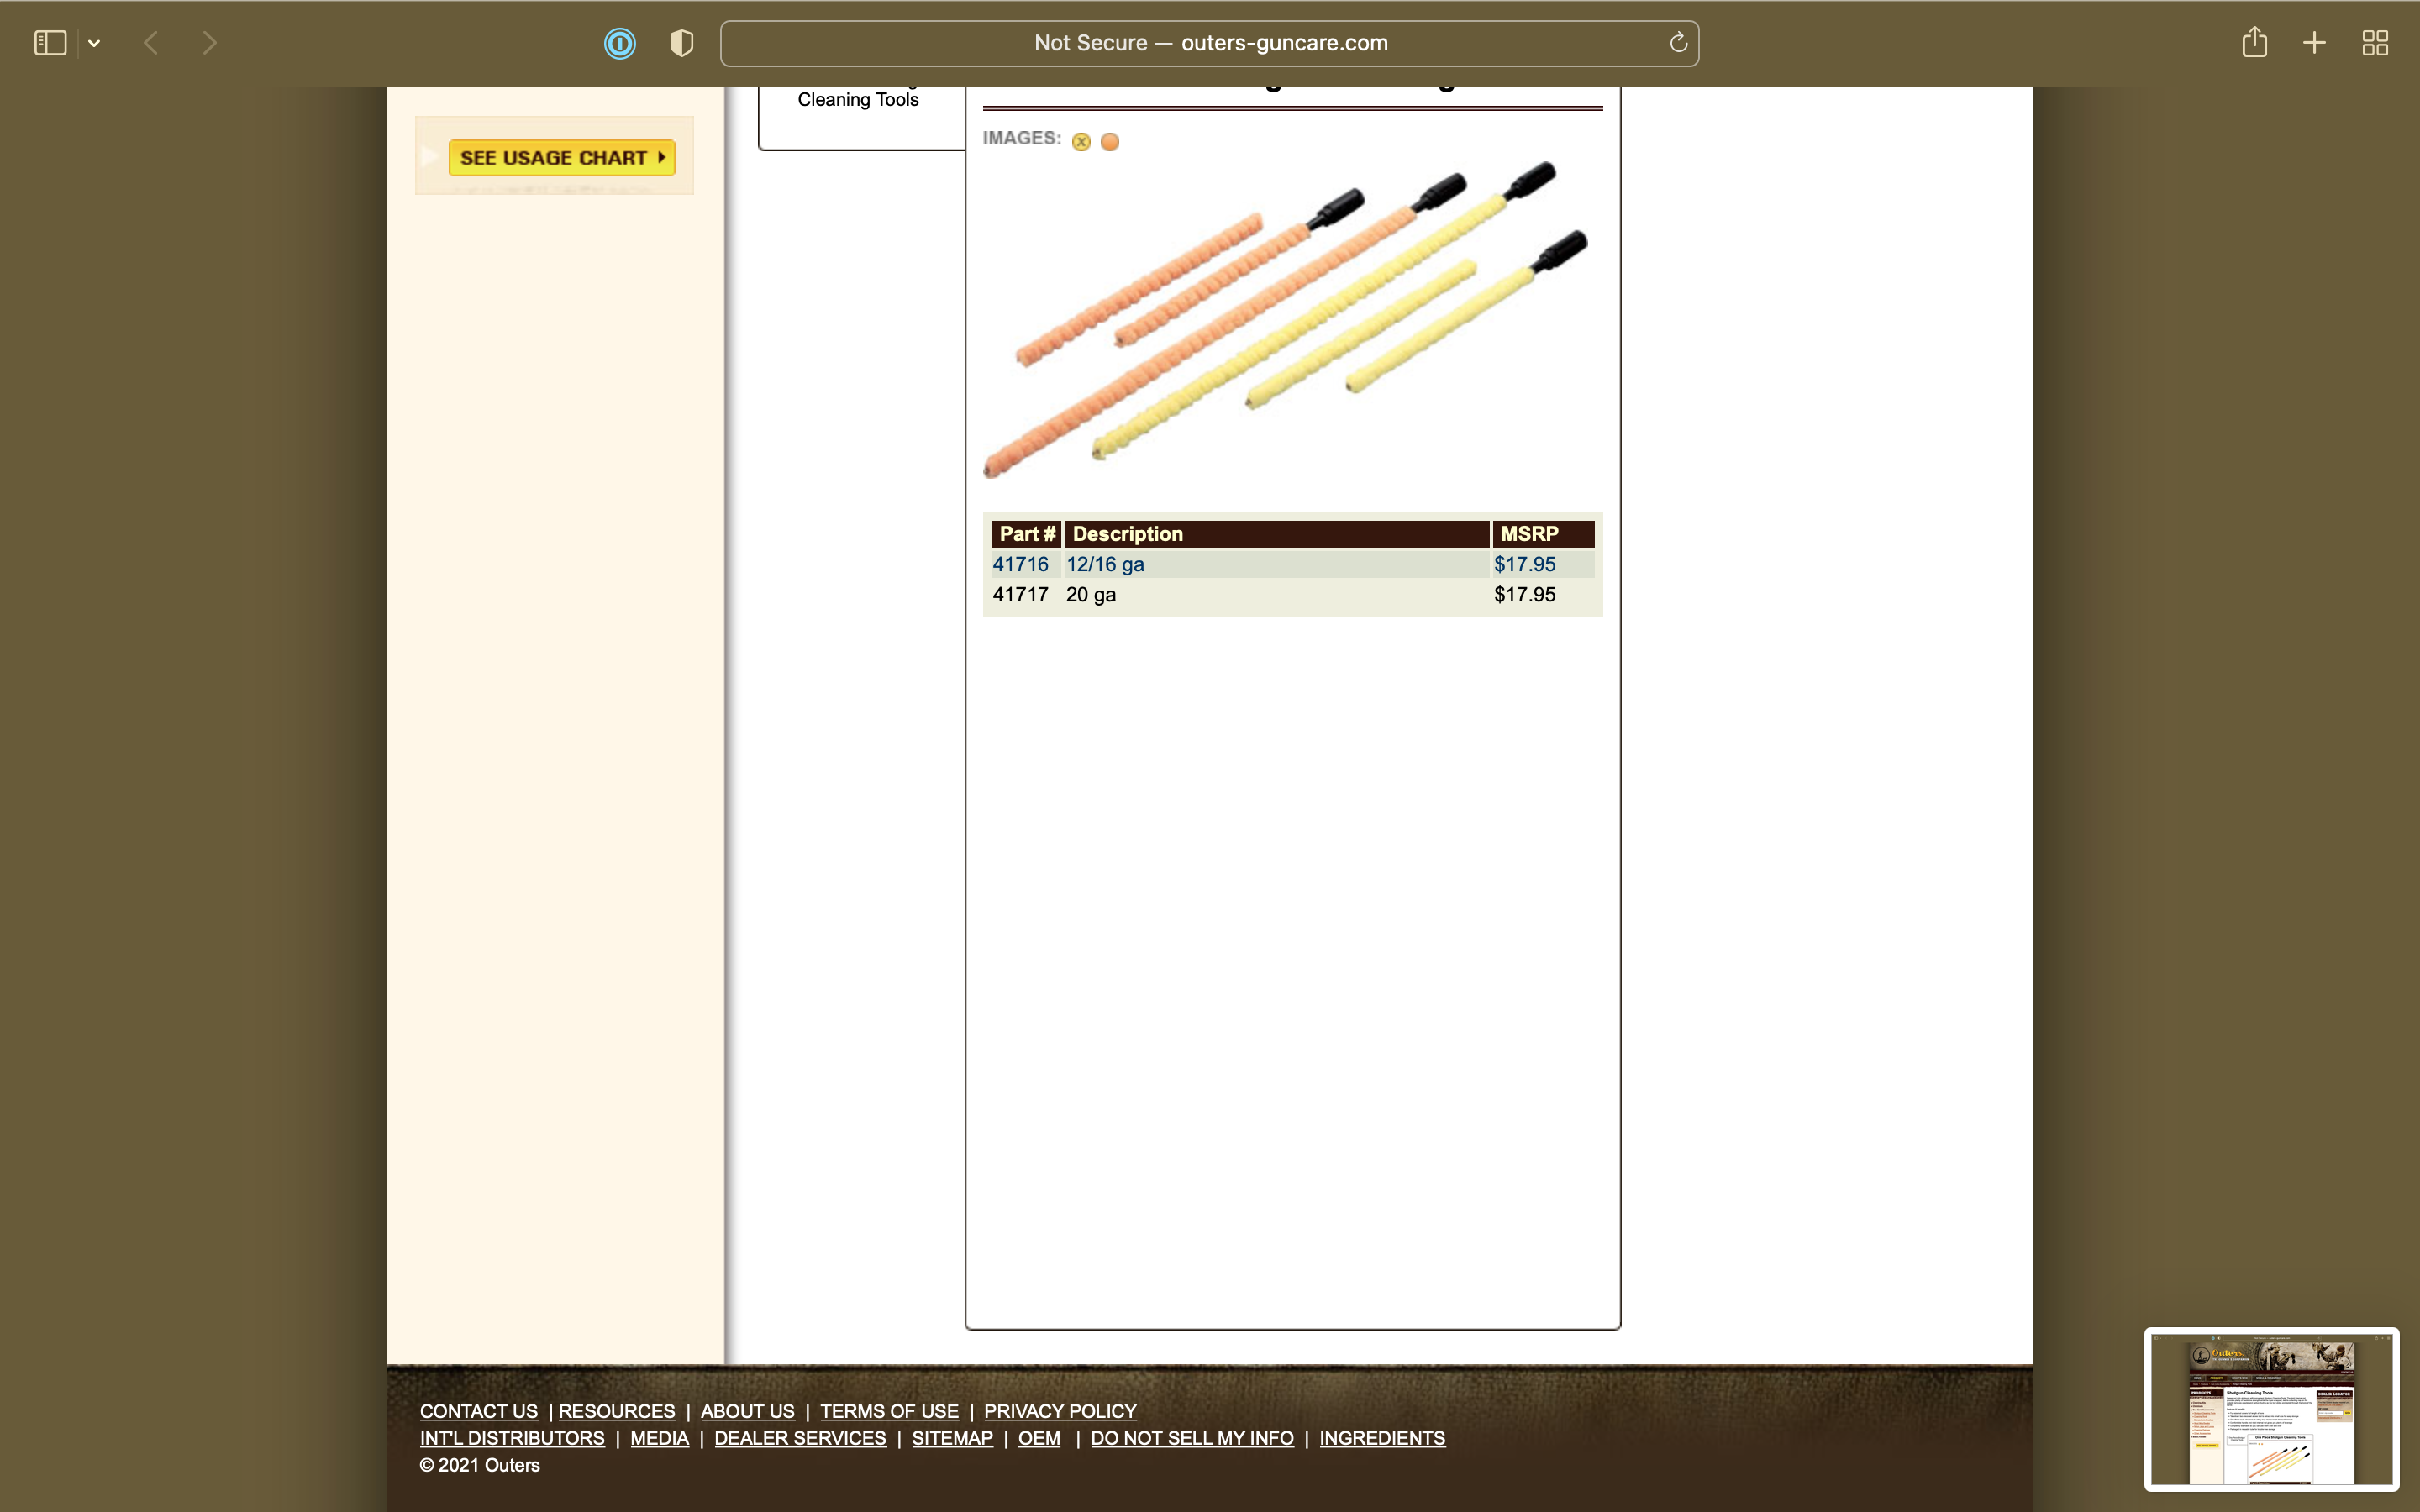Go forward to next page

click(x=209, y=43)
